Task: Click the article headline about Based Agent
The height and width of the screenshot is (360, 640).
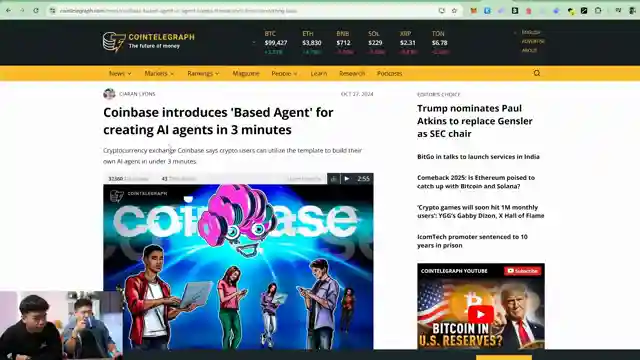Action: click(218, 121)
